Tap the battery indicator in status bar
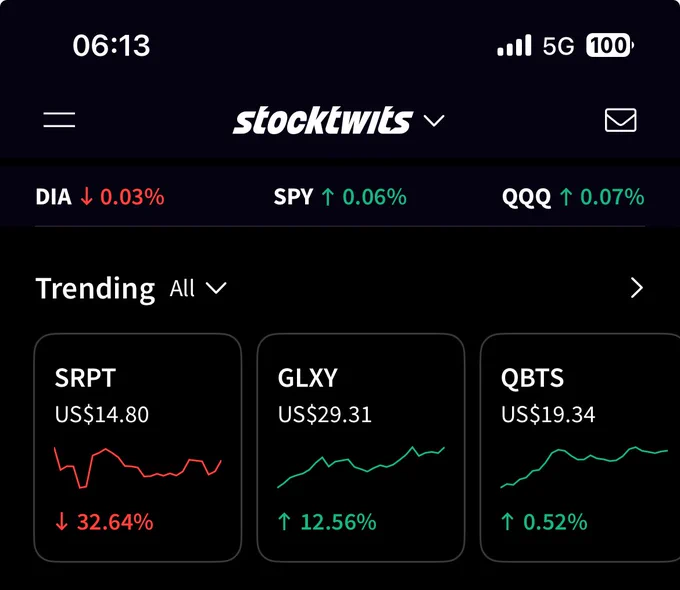 (609, 45)
